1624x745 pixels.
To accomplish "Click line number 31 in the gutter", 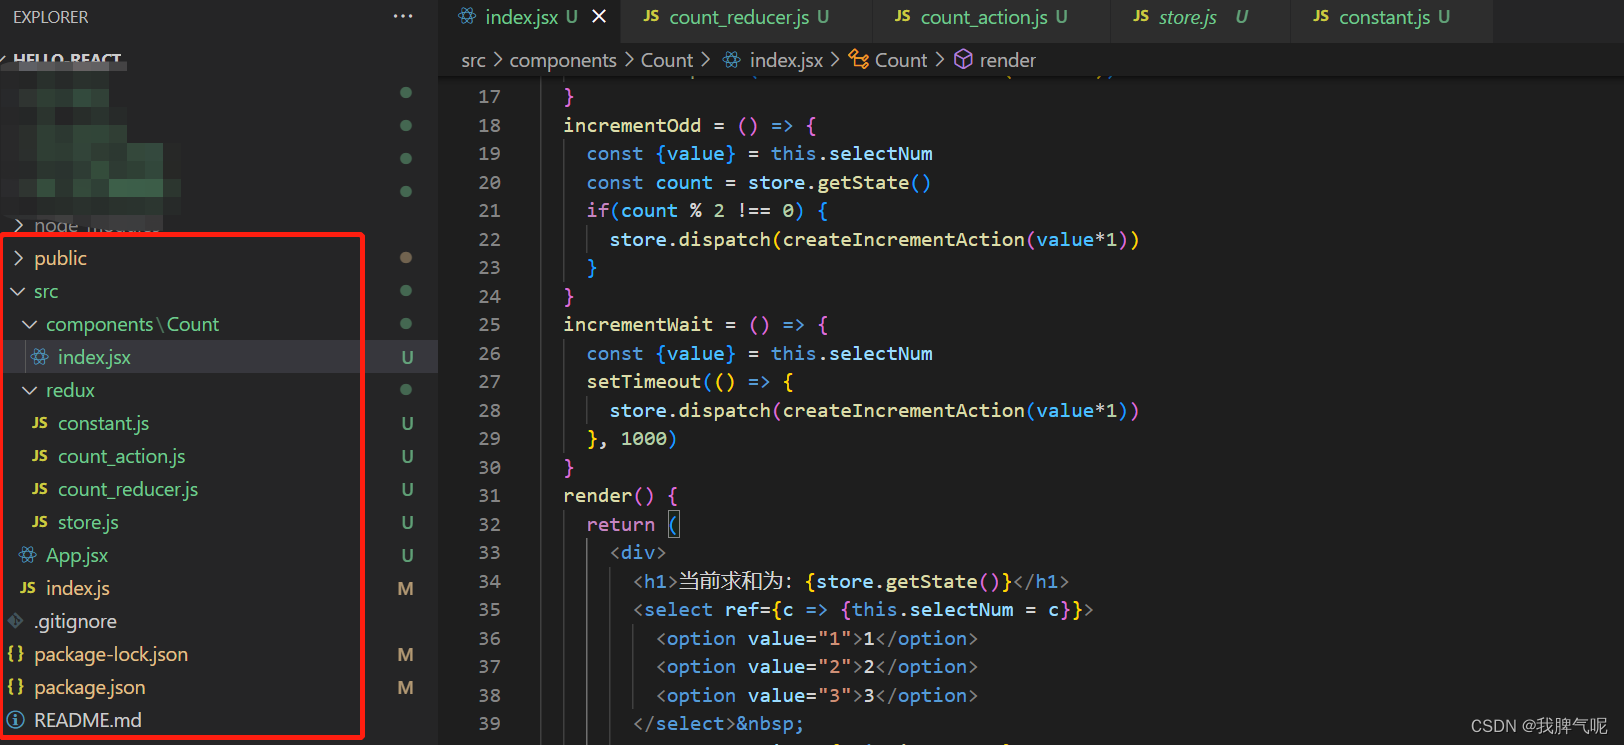I will tap(489, 496).
